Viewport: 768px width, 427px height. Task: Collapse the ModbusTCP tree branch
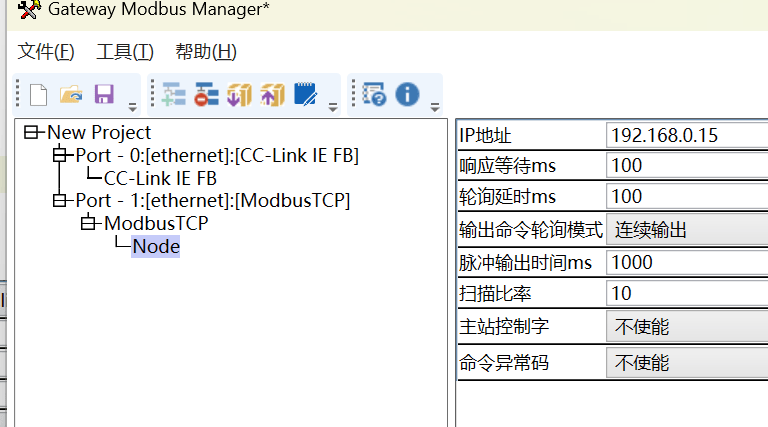88,223
